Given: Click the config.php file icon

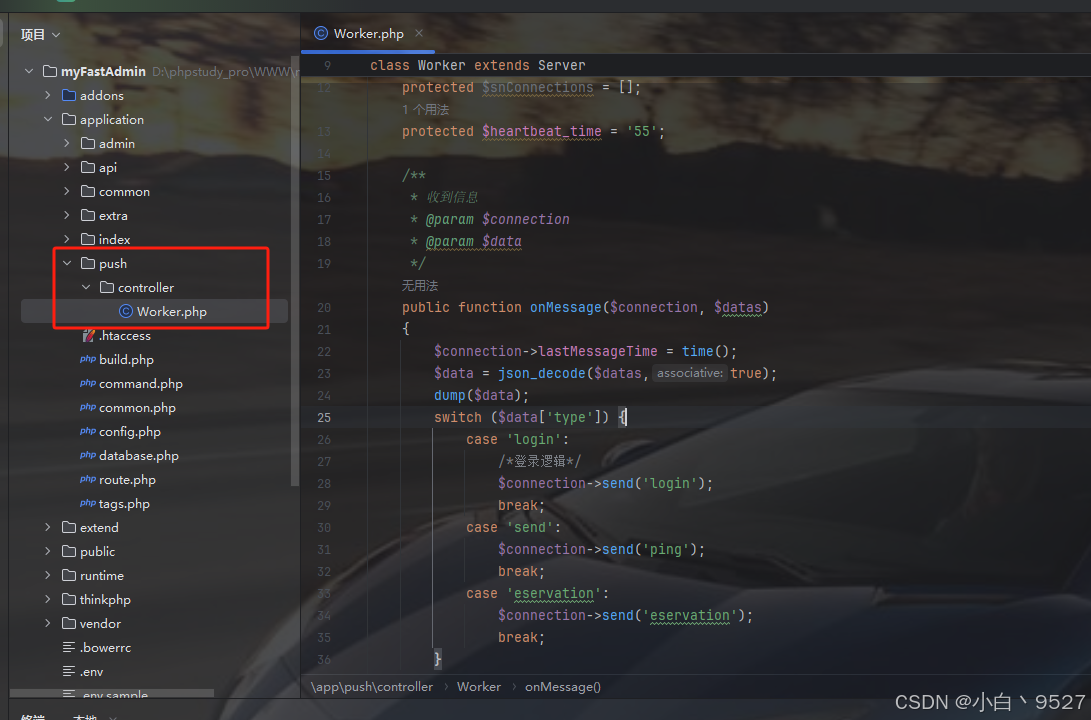Looking at the screenshot, I should pos(88,431).
